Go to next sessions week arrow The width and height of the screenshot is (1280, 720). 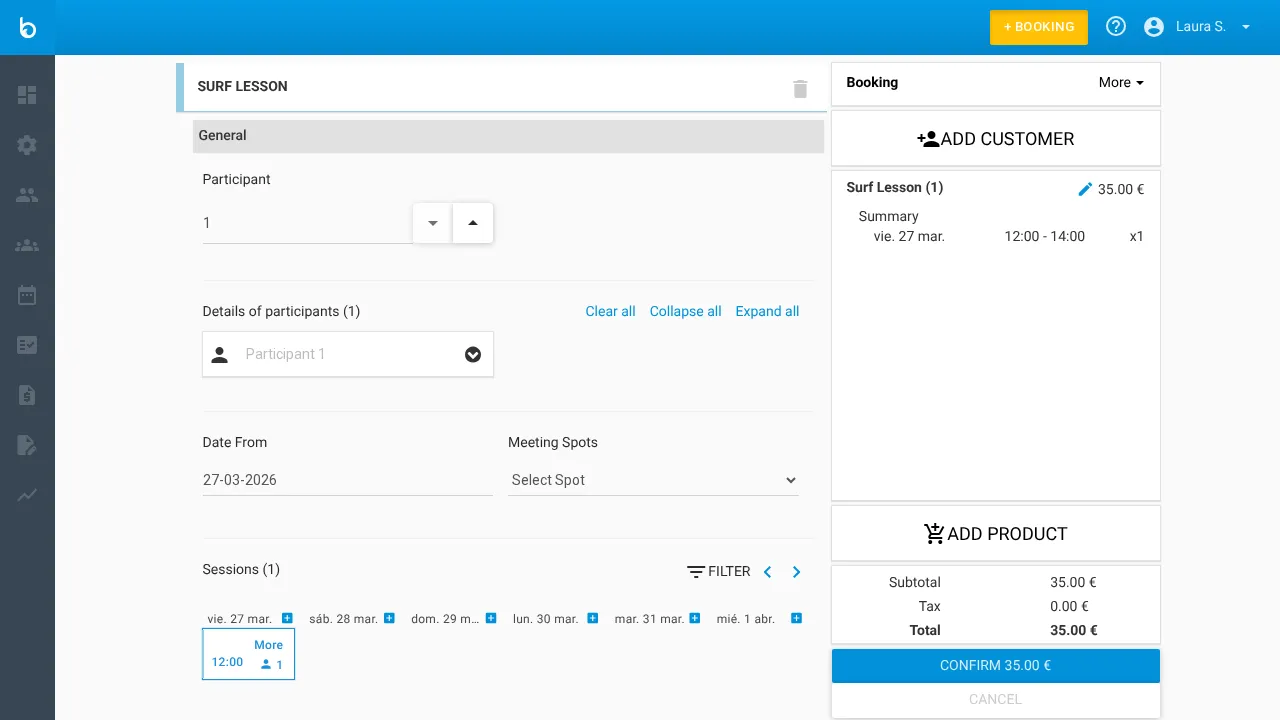[797, 572]
